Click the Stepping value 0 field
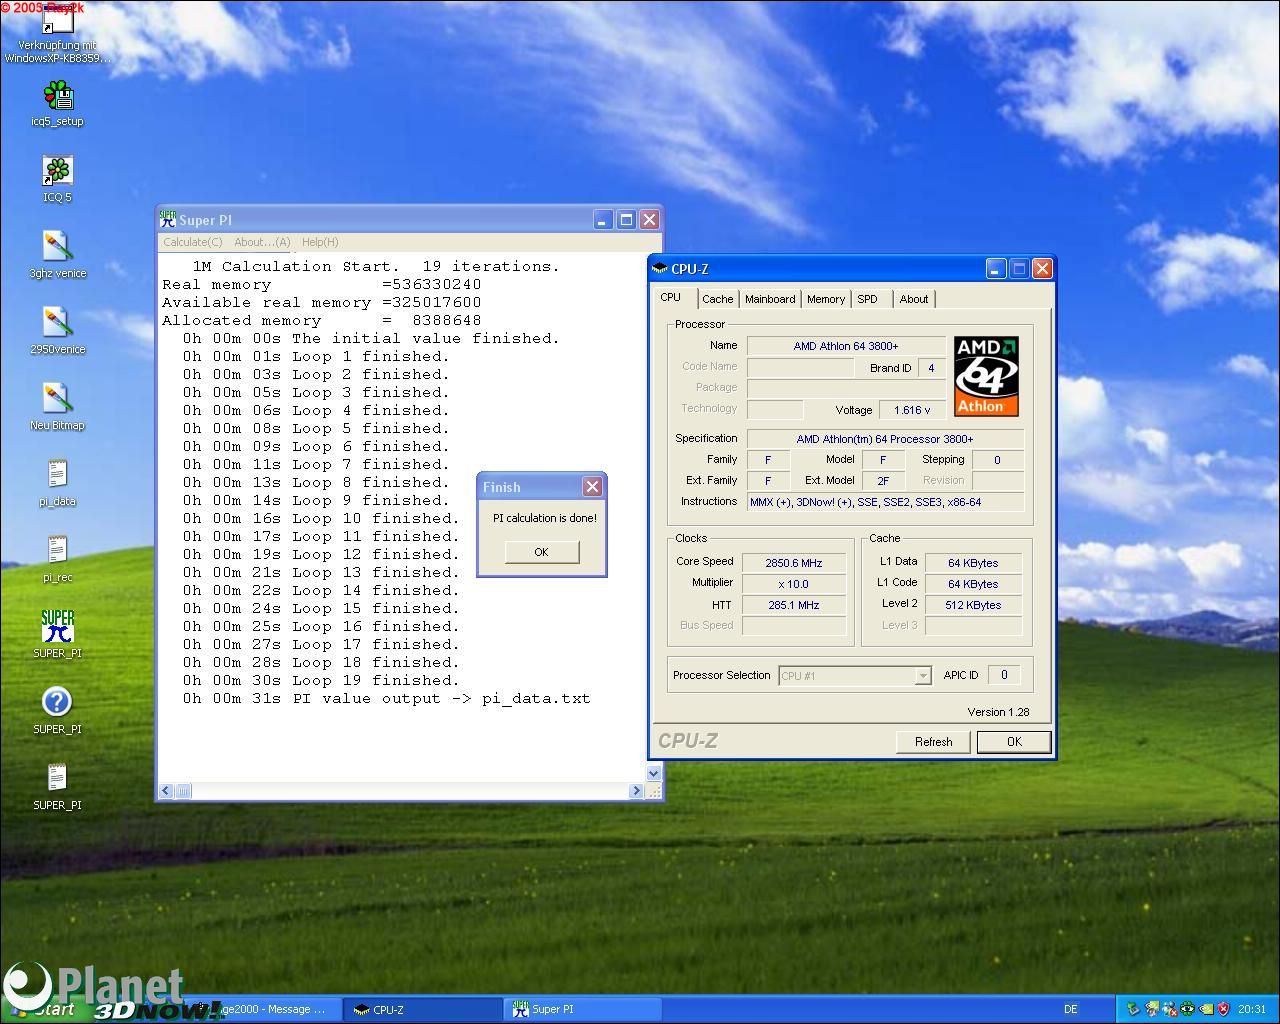1280x1024 pixels. (997, 460)
